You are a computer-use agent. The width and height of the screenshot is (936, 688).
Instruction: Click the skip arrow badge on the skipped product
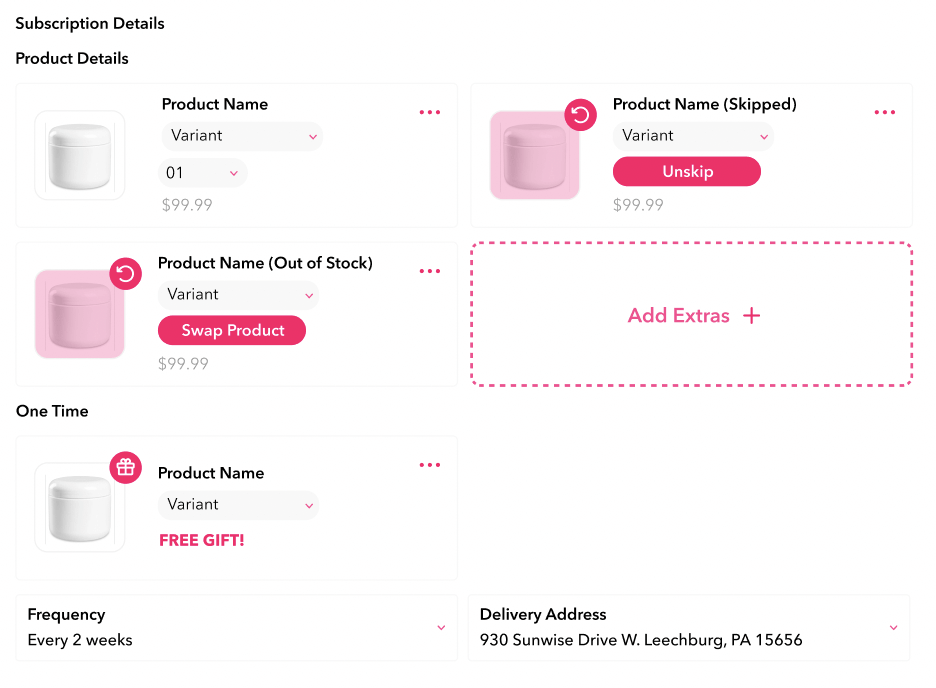(x=580, y=115)
